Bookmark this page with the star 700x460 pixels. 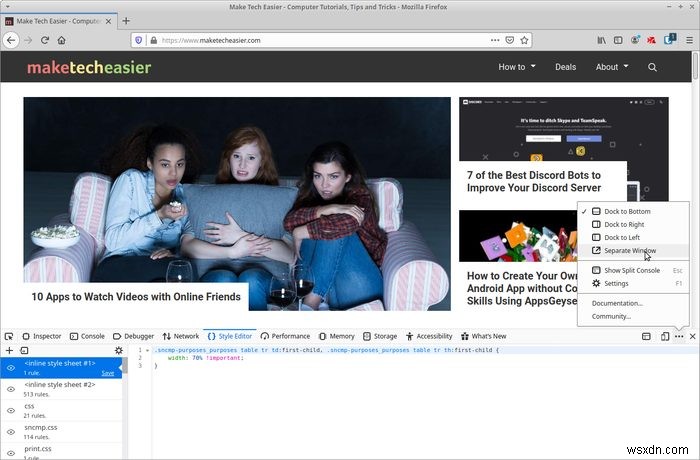(524, 40)
